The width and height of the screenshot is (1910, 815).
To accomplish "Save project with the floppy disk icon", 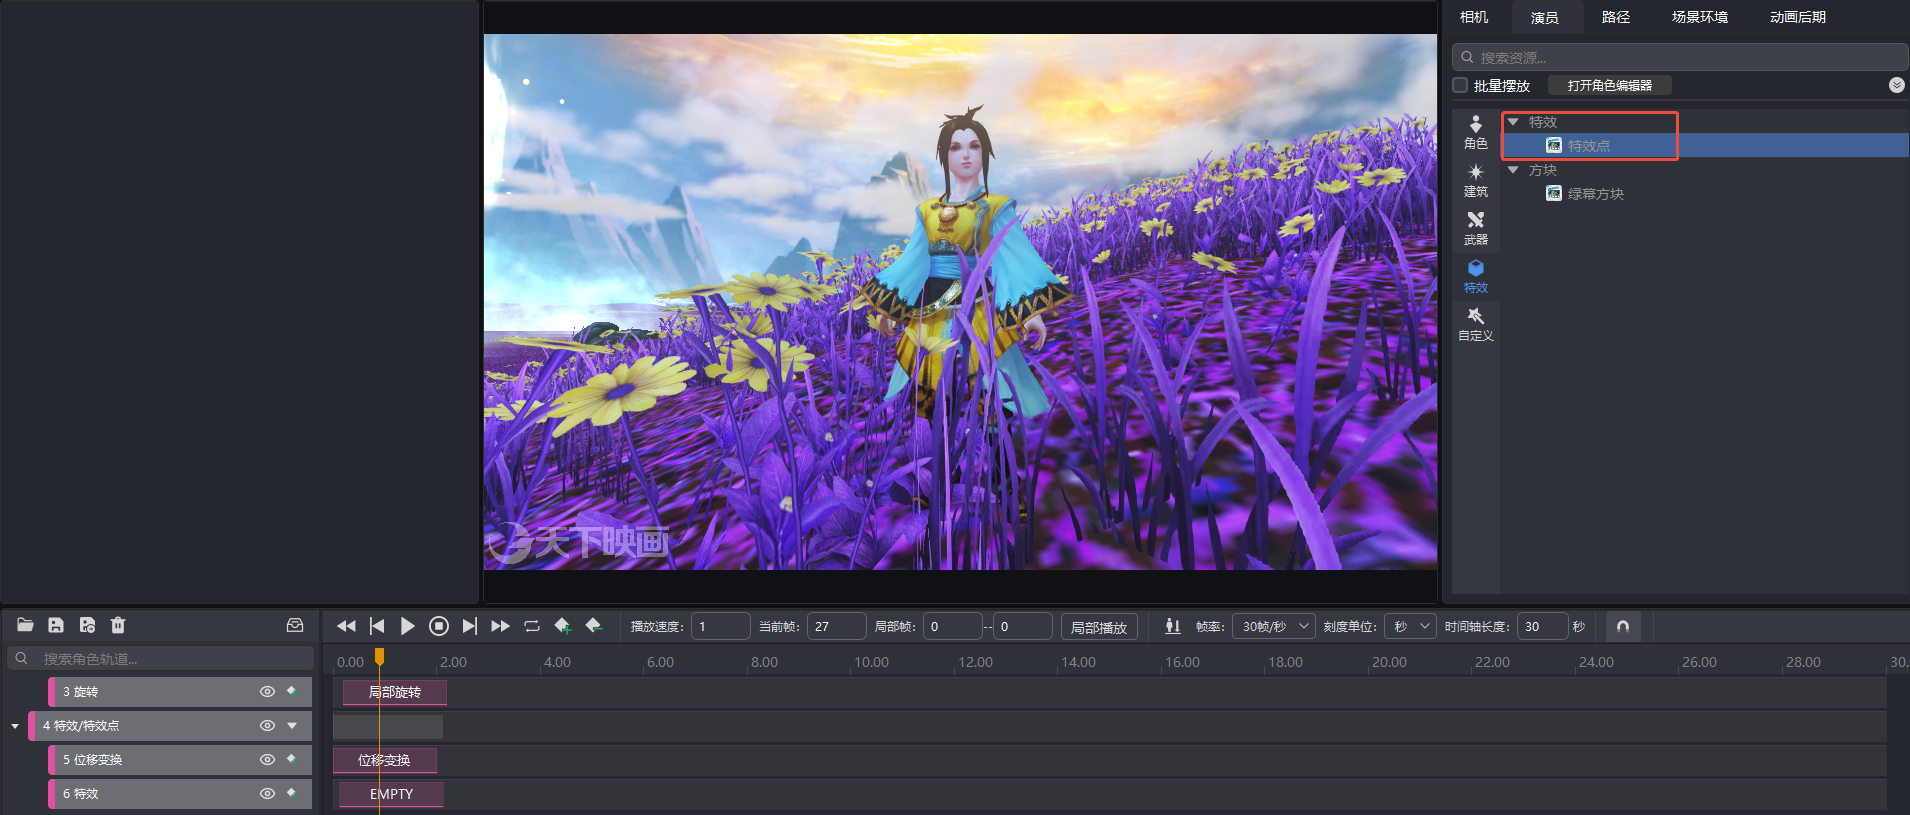I will click(x=56, y=625).
